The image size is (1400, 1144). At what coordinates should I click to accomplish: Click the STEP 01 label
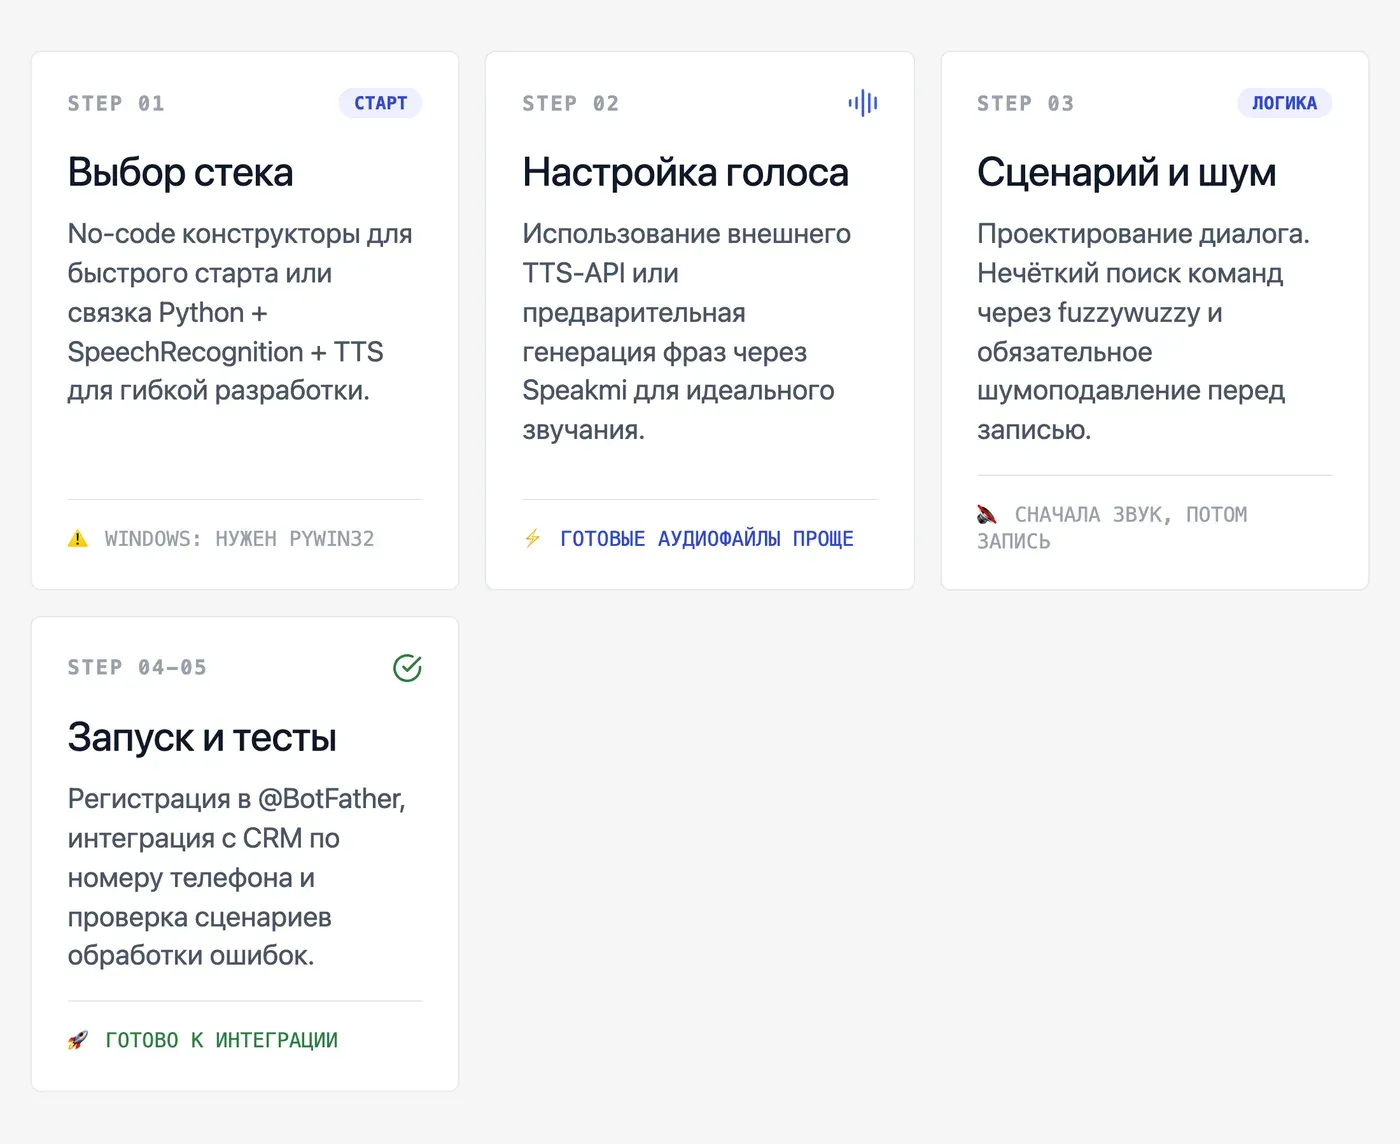tap(116, 103)
